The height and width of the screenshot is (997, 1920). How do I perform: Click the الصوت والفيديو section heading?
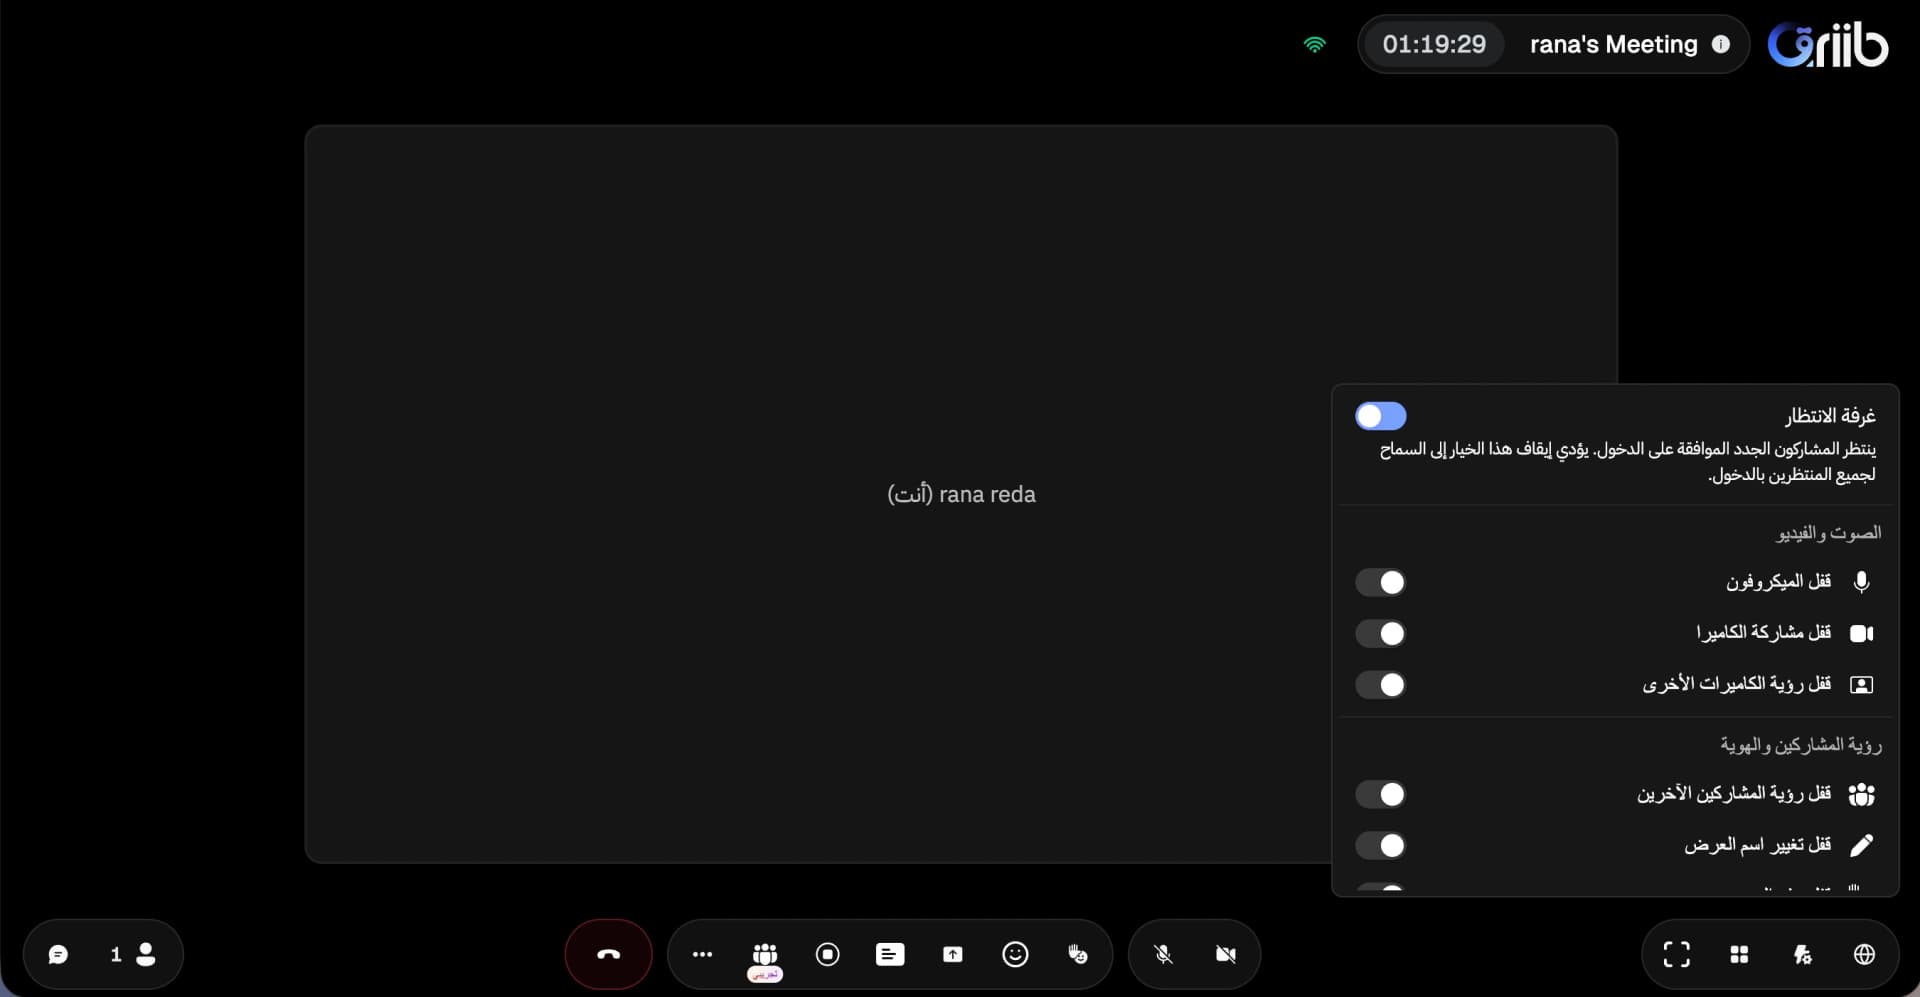tap(1828, 533)
